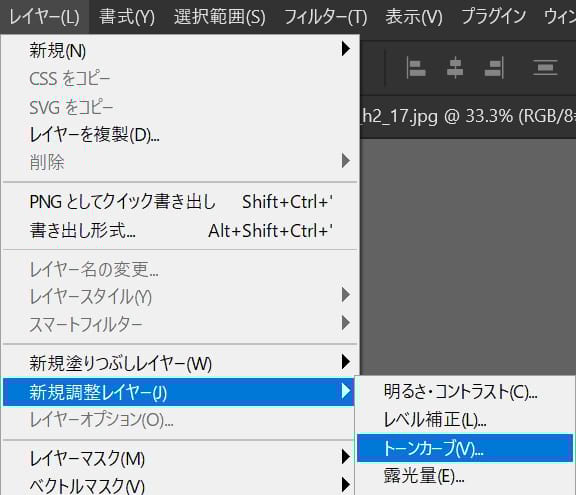This screenshot has height=495, width=576.
Task: Open the ベクトルマスク(V) submenu
Action: point(180,485)
